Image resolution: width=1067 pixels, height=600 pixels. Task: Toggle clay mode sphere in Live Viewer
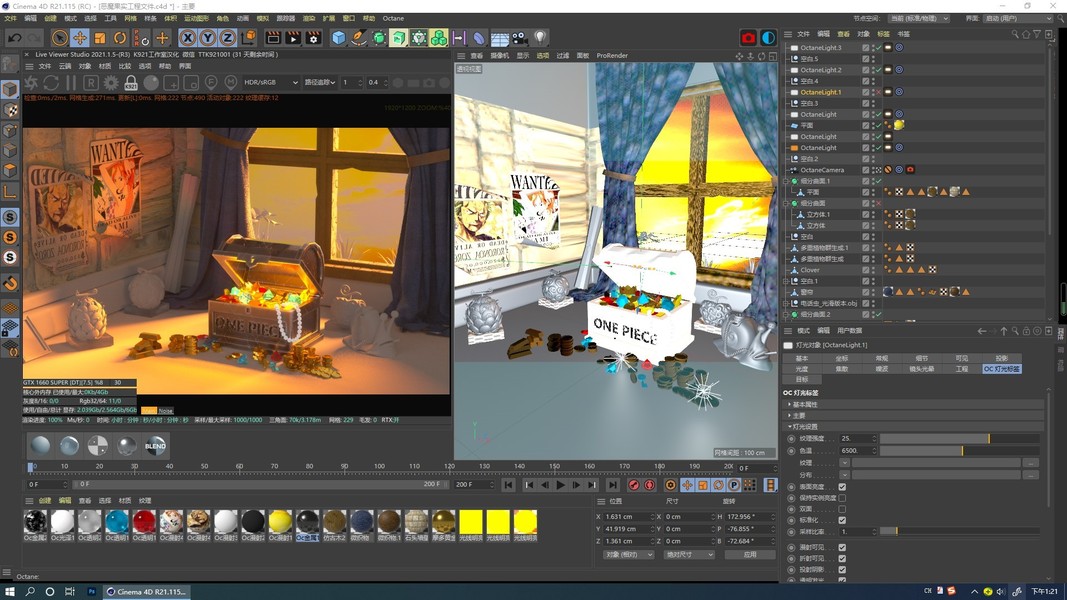tap(151, 82)
